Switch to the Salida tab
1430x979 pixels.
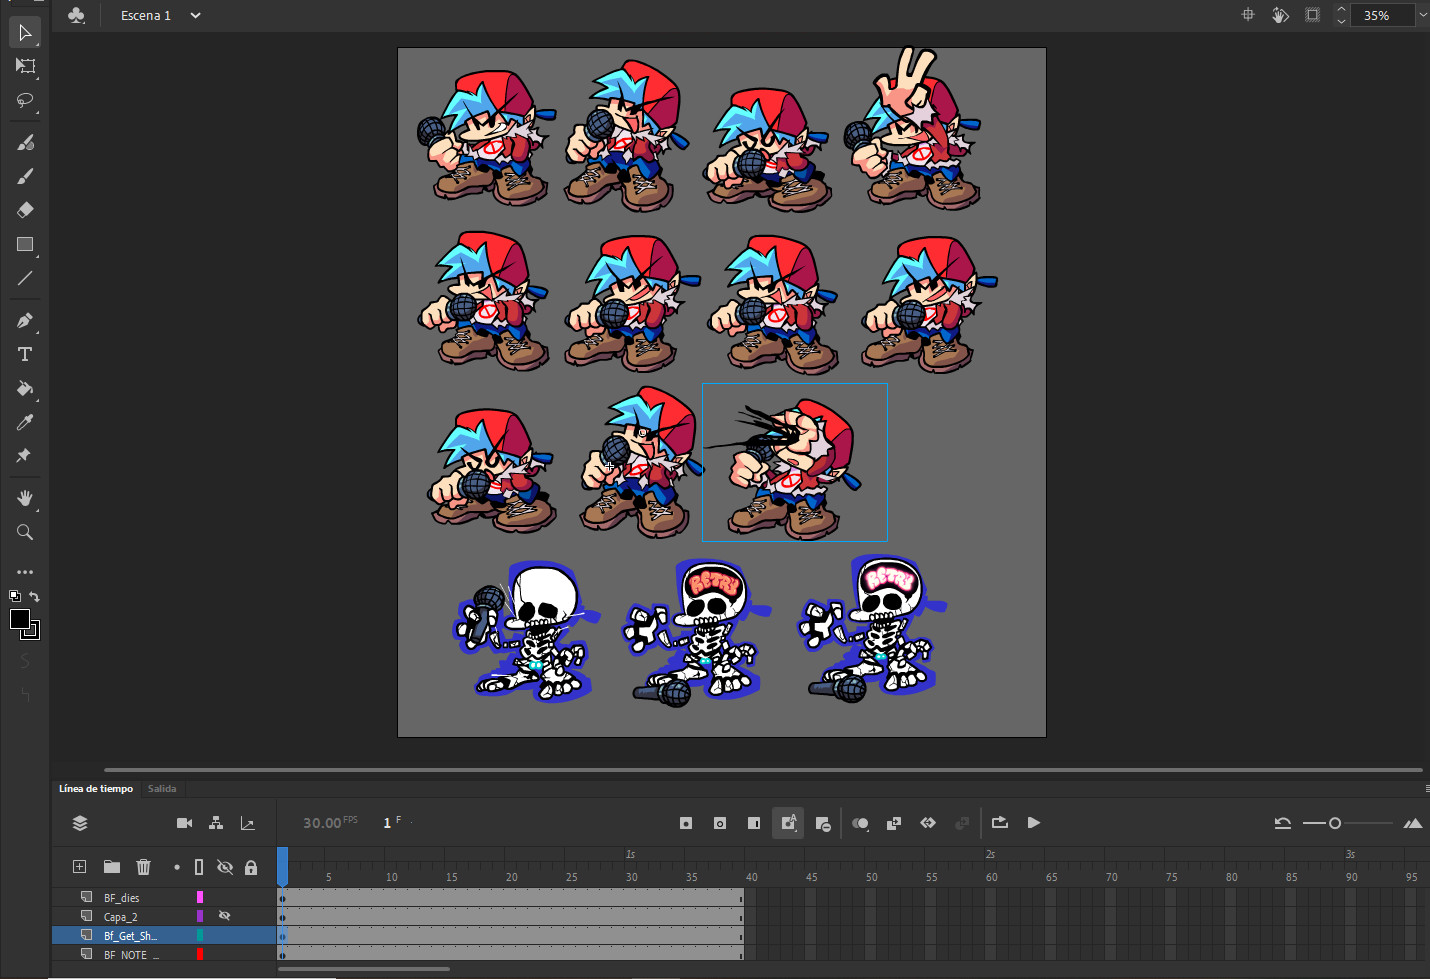click(x=162, y=789)
